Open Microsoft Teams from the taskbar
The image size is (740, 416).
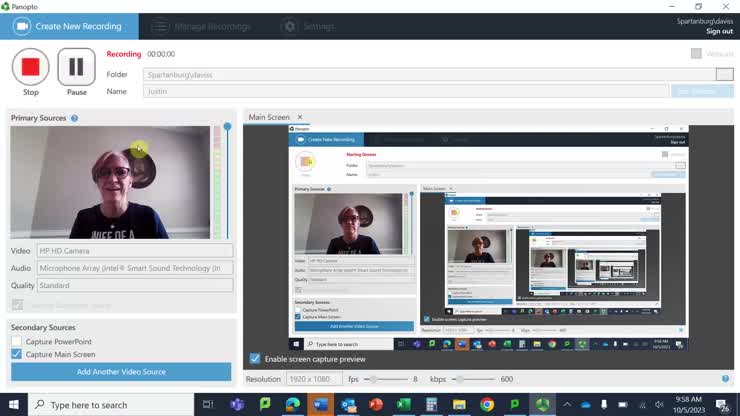coord(237,405)
